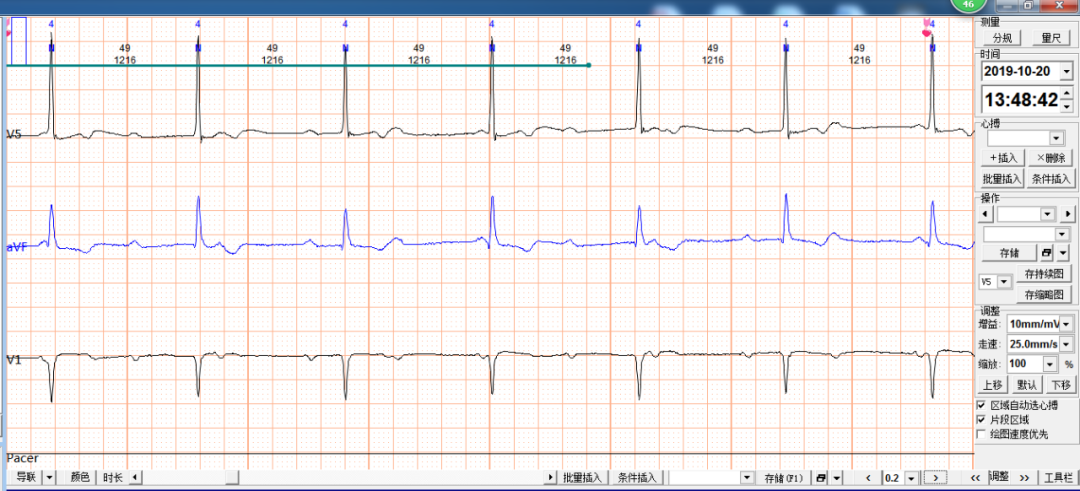
Task: Click 条件插入 in the bottom toolbar
Action: tap(638, 477)
